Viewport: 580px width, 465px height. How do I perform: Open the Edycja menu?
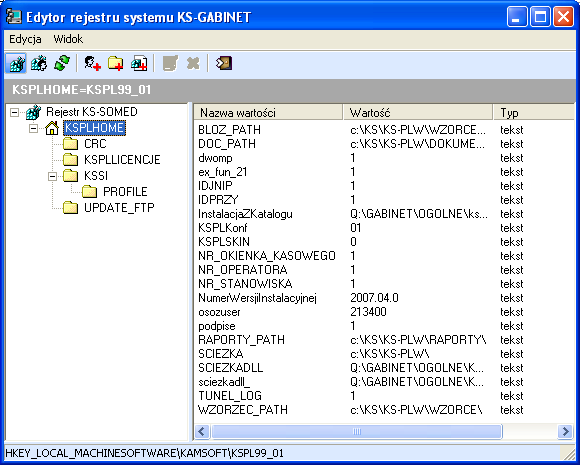point(25,39)
